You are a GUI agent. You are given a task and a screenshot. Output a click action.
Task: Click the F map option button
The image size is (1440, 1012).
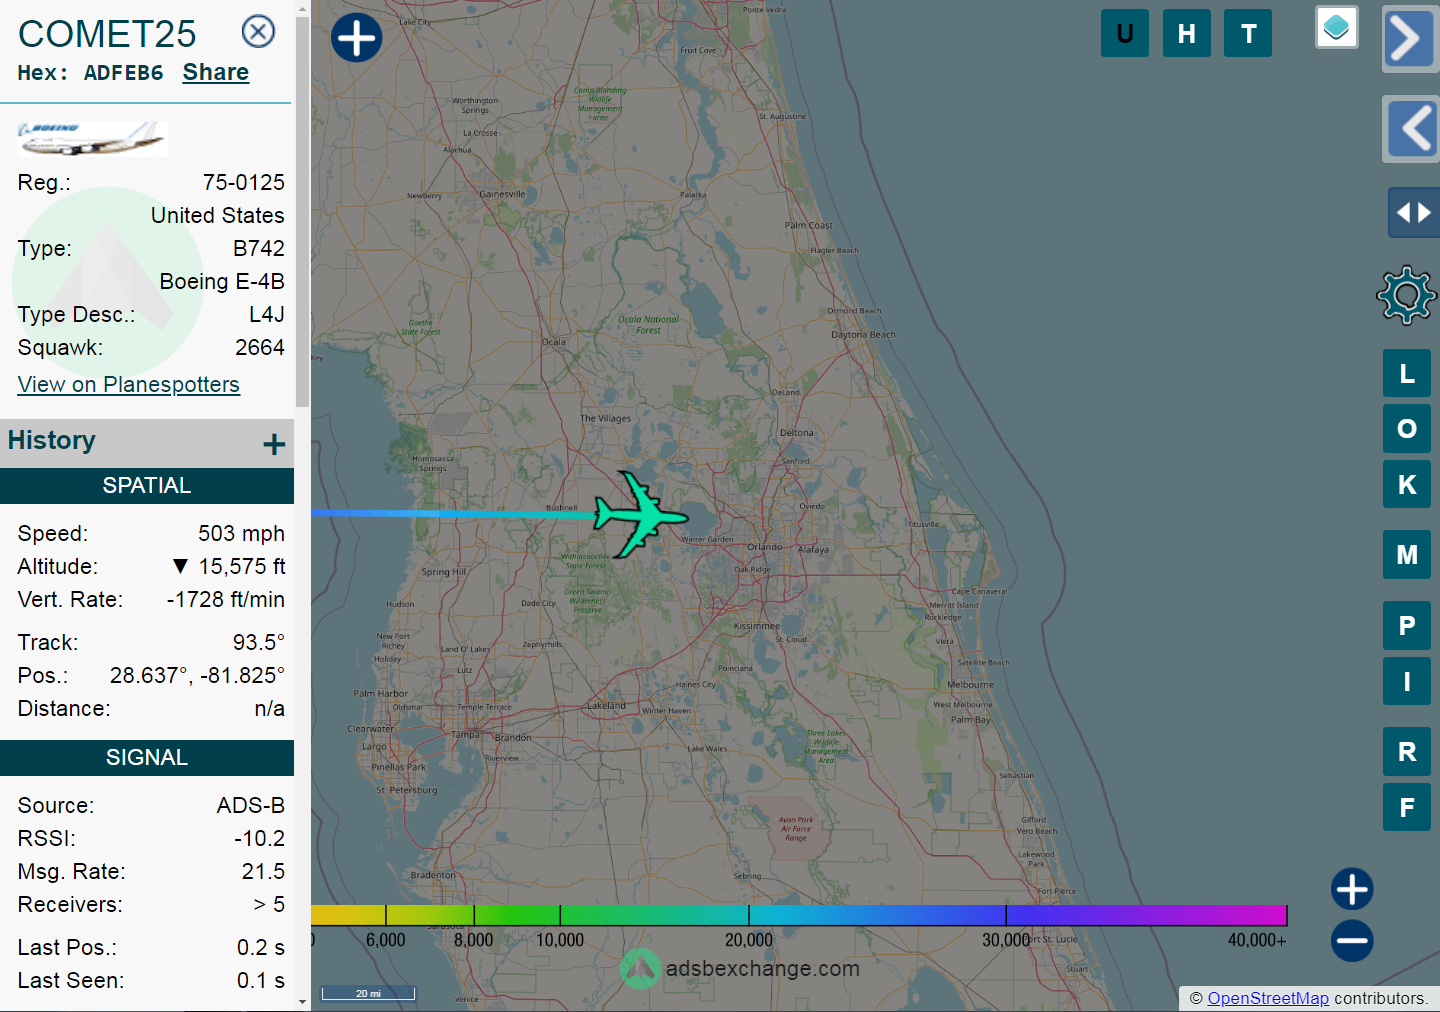[1407, 807]
